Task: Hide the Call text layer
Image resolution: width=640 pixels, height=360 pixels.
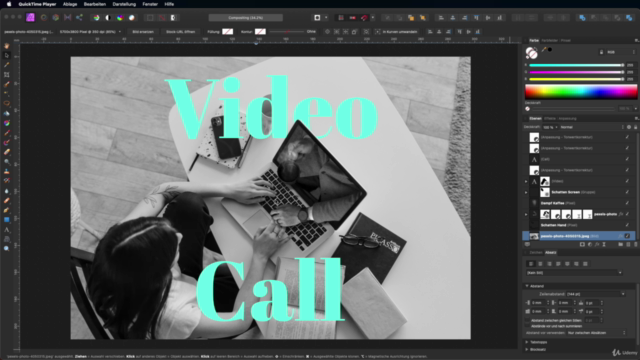Action: pyautogui.click(x=627, y=159)
